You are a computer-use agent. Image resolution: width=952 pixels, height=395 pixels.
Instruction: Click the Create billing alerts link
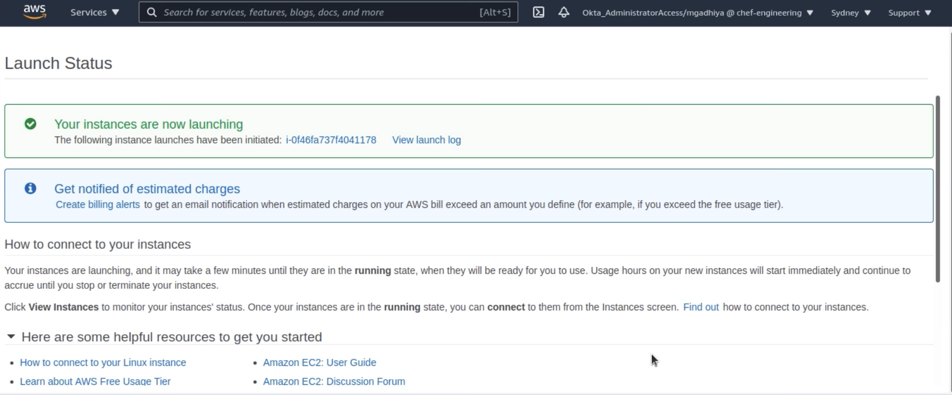(98, 204)
